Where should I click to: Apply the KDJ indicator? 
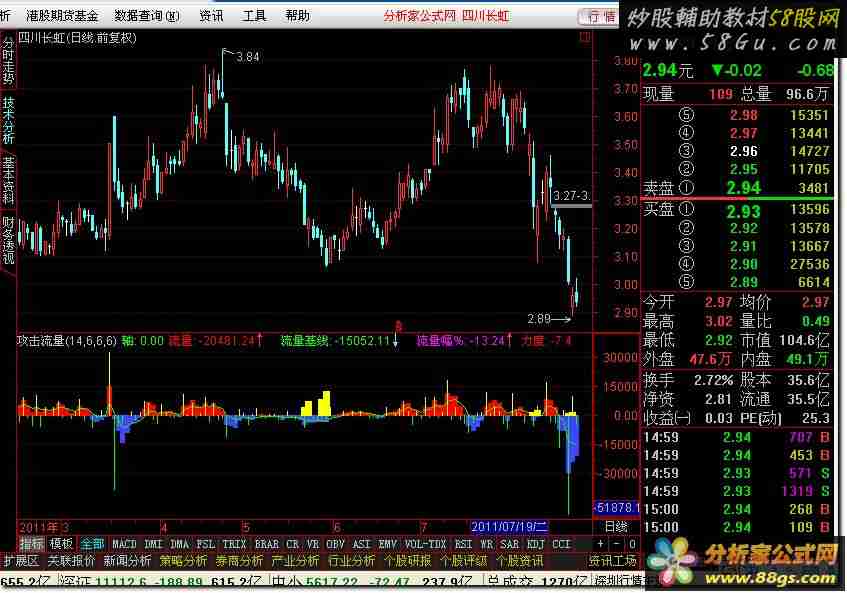click(x=535, y=544)
